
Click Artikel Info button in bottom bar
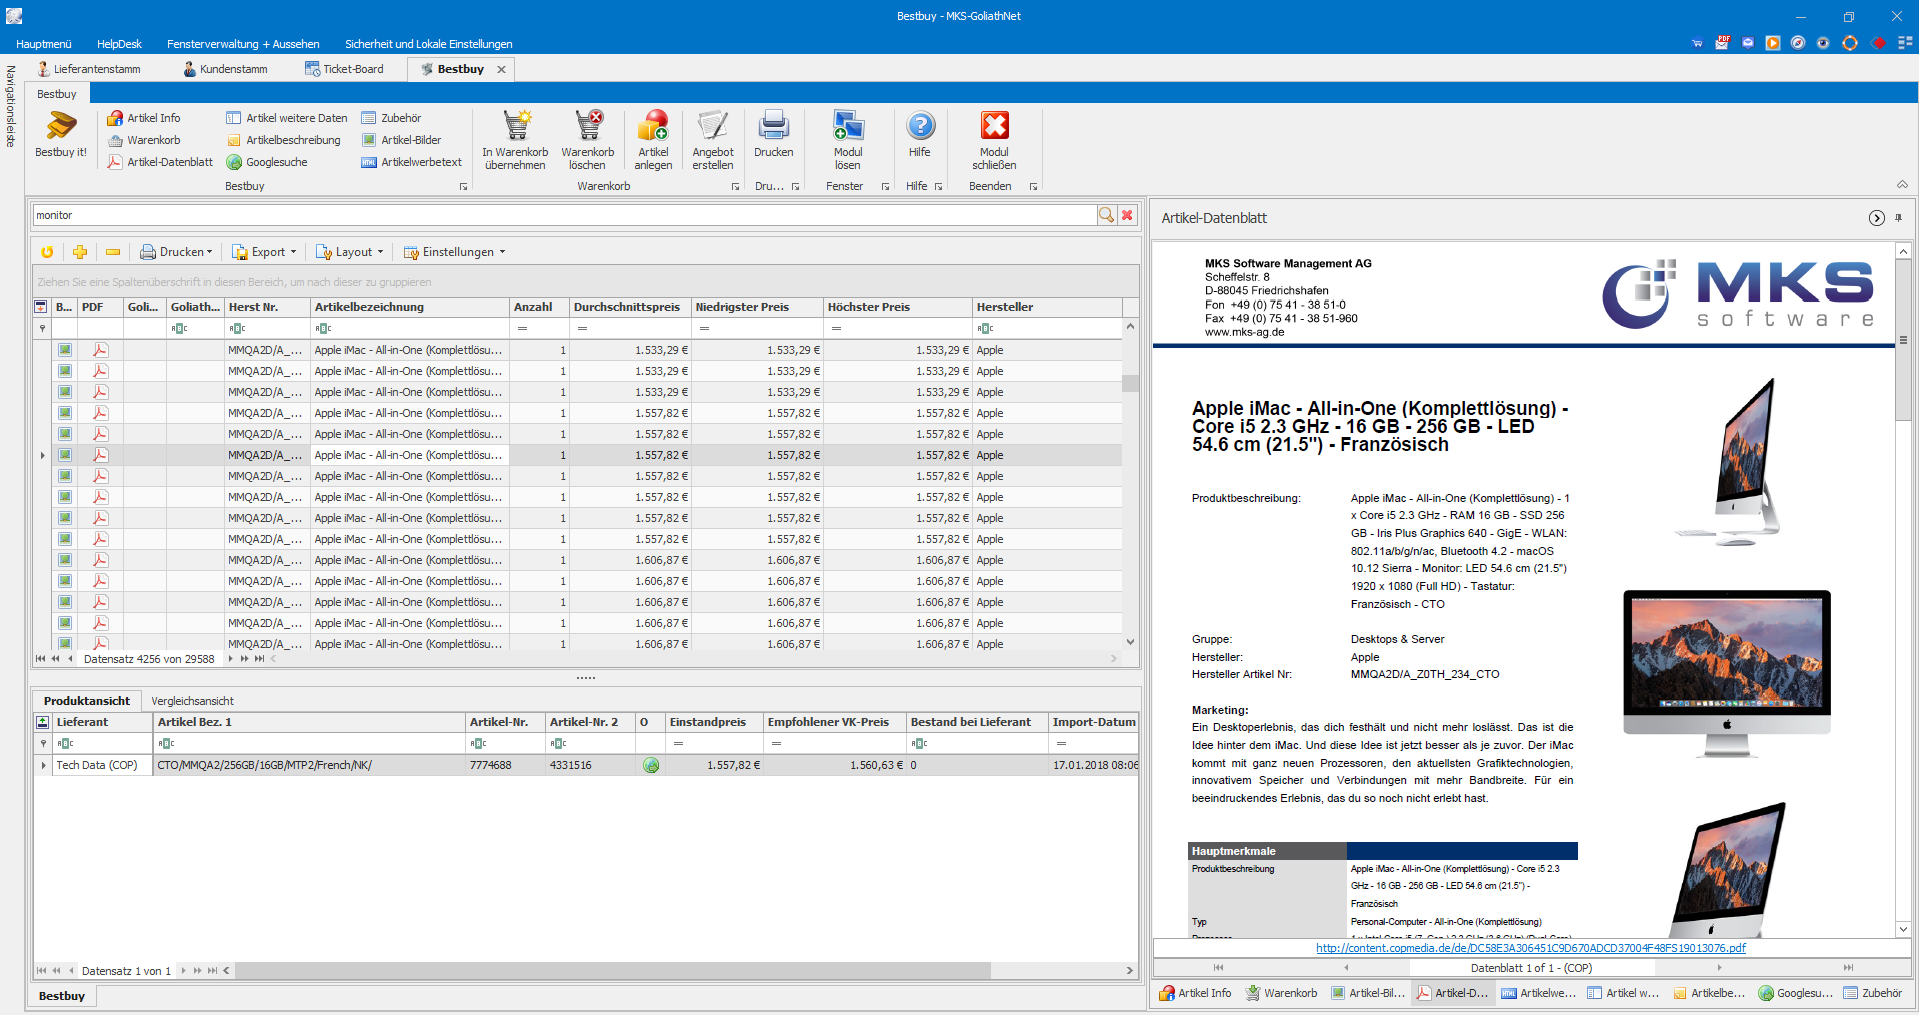pyautogui.click(x=1195, y=993)
